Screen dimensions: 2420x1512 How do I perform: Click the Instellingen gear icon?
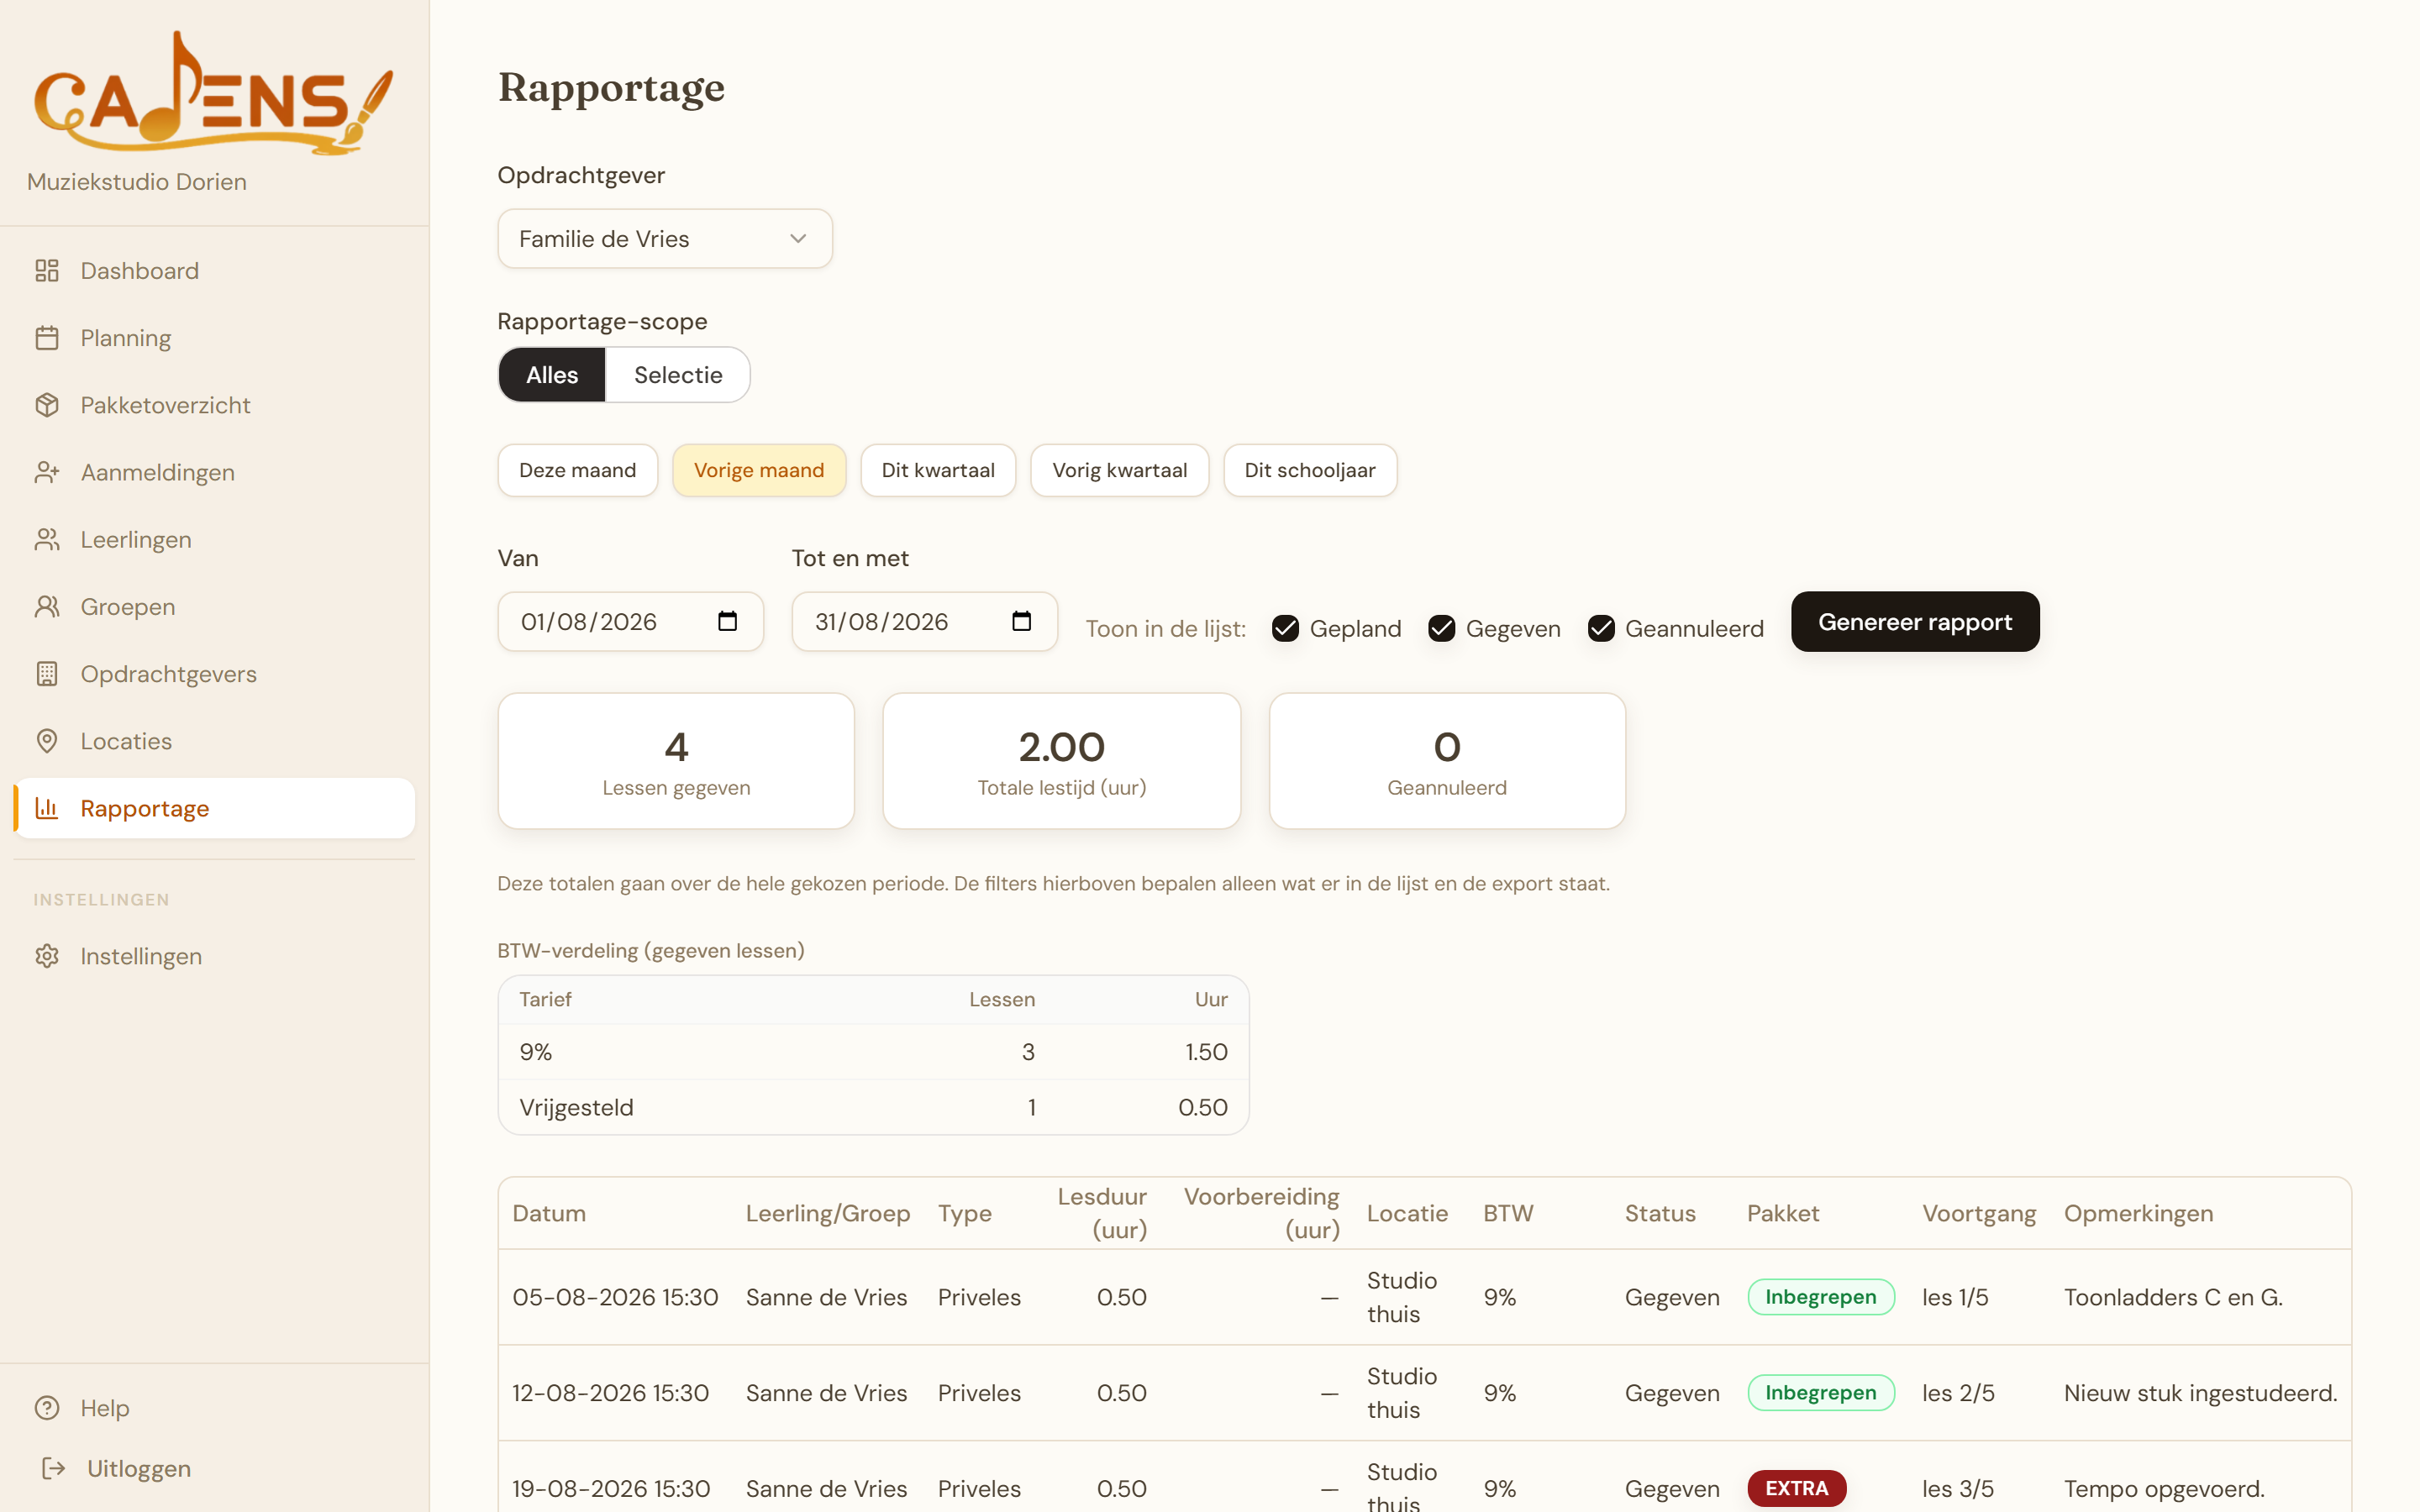47,956
